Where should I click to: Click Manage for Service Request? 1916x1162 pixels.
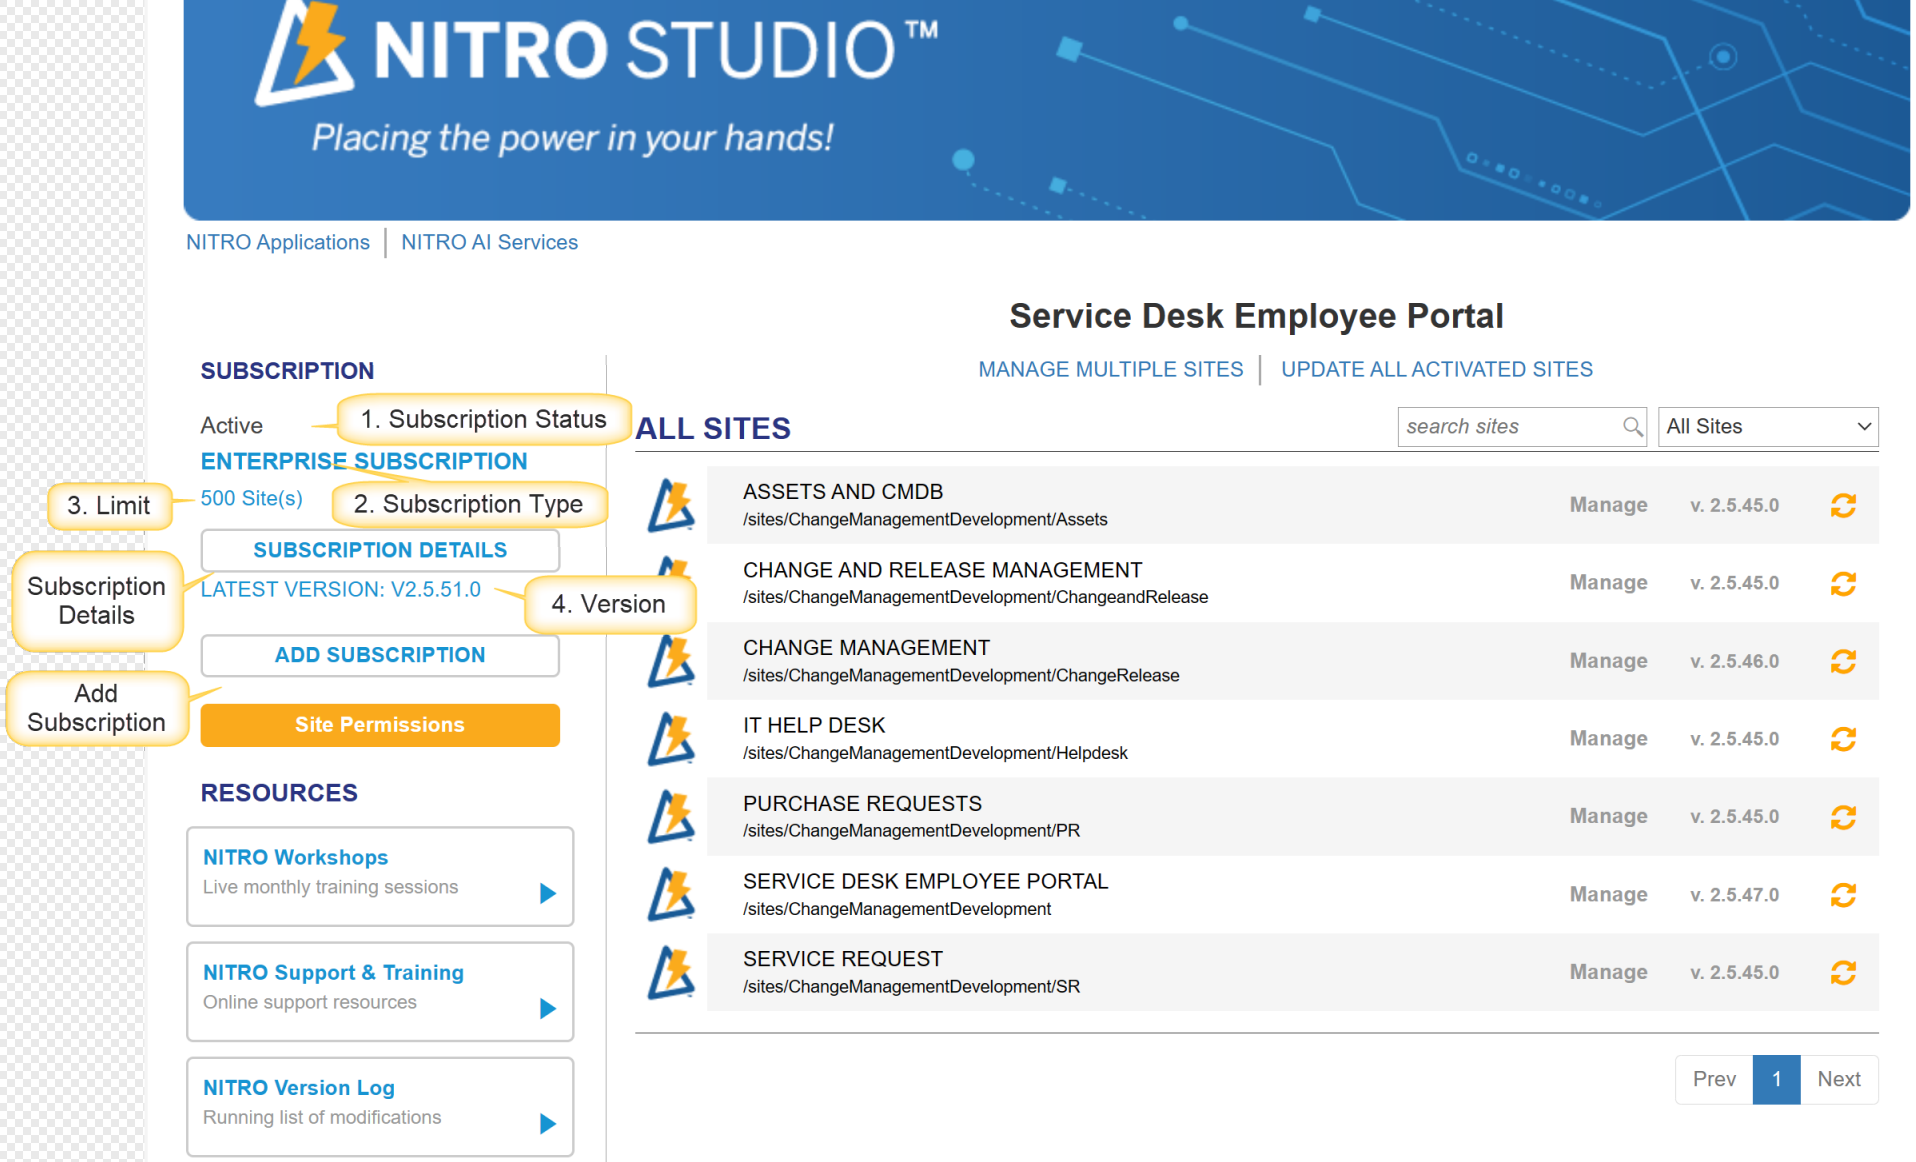(x=1608, y=972)
